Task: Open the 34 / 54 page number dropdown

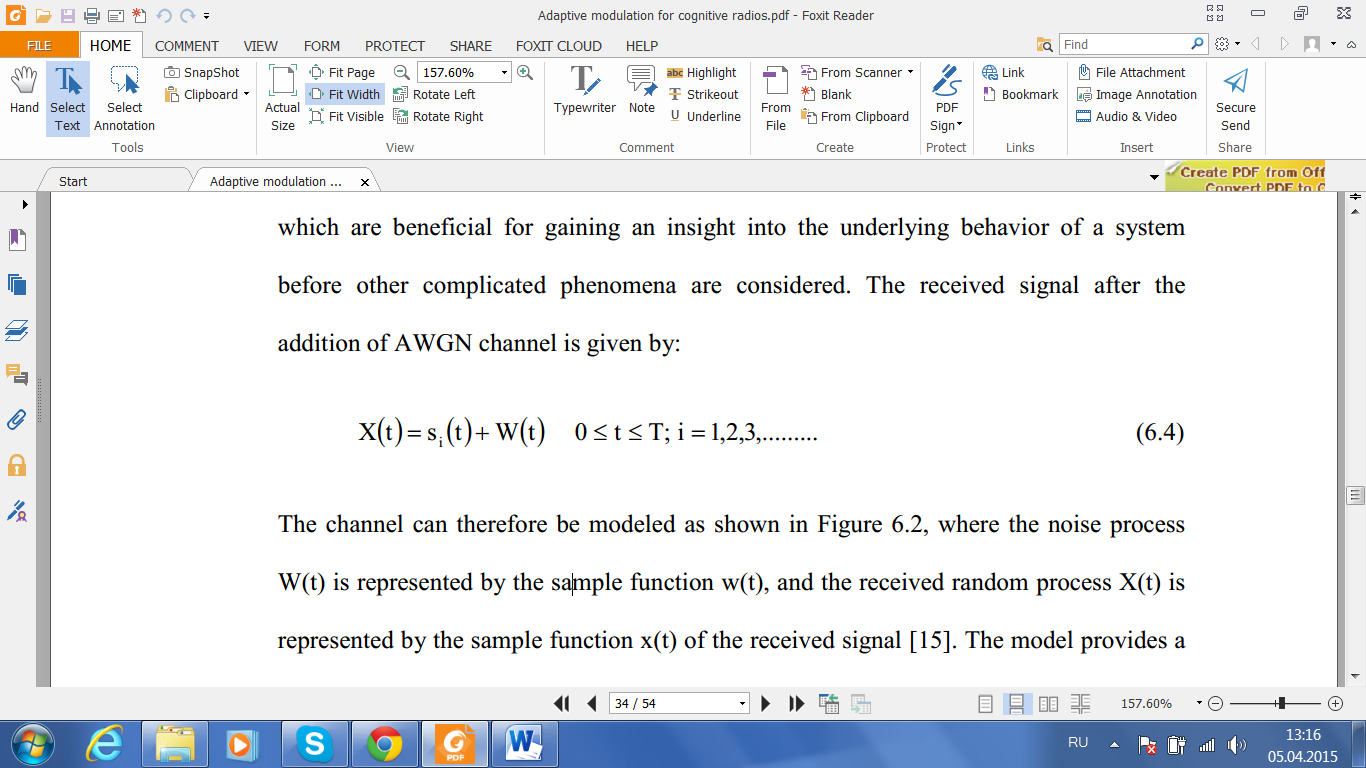Action: [x=742, y=704]
